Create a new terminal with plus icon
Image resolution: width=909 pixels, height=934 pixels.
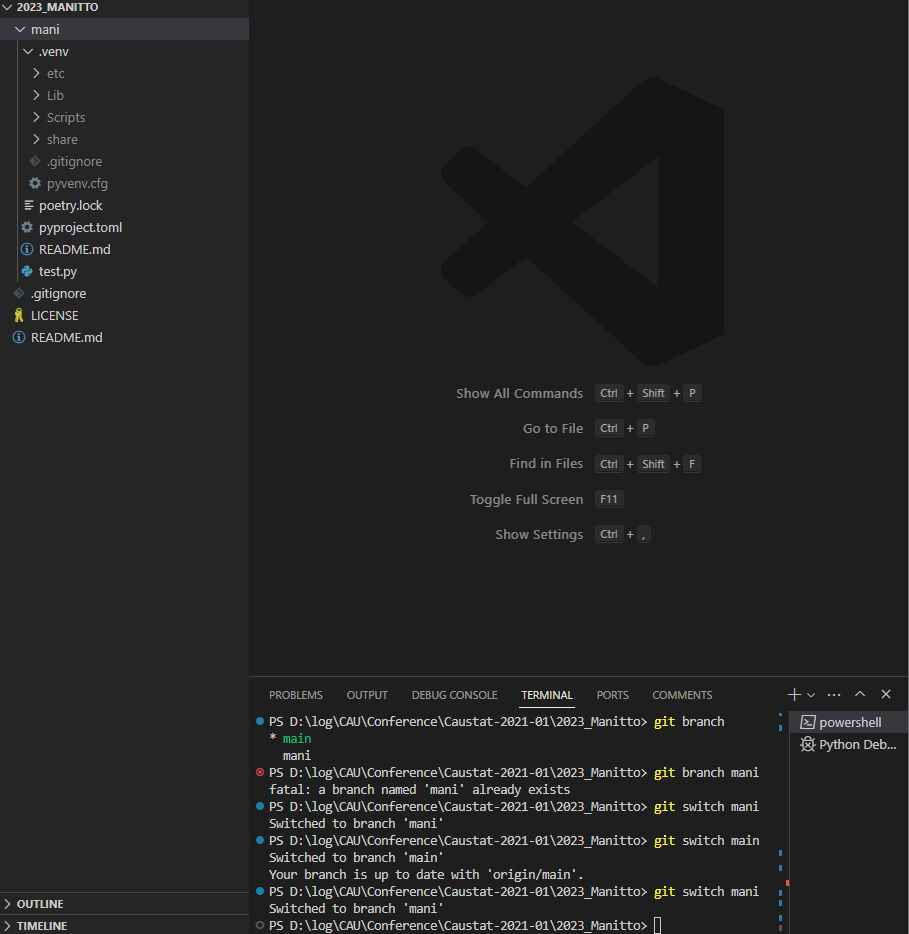[794, 695]
